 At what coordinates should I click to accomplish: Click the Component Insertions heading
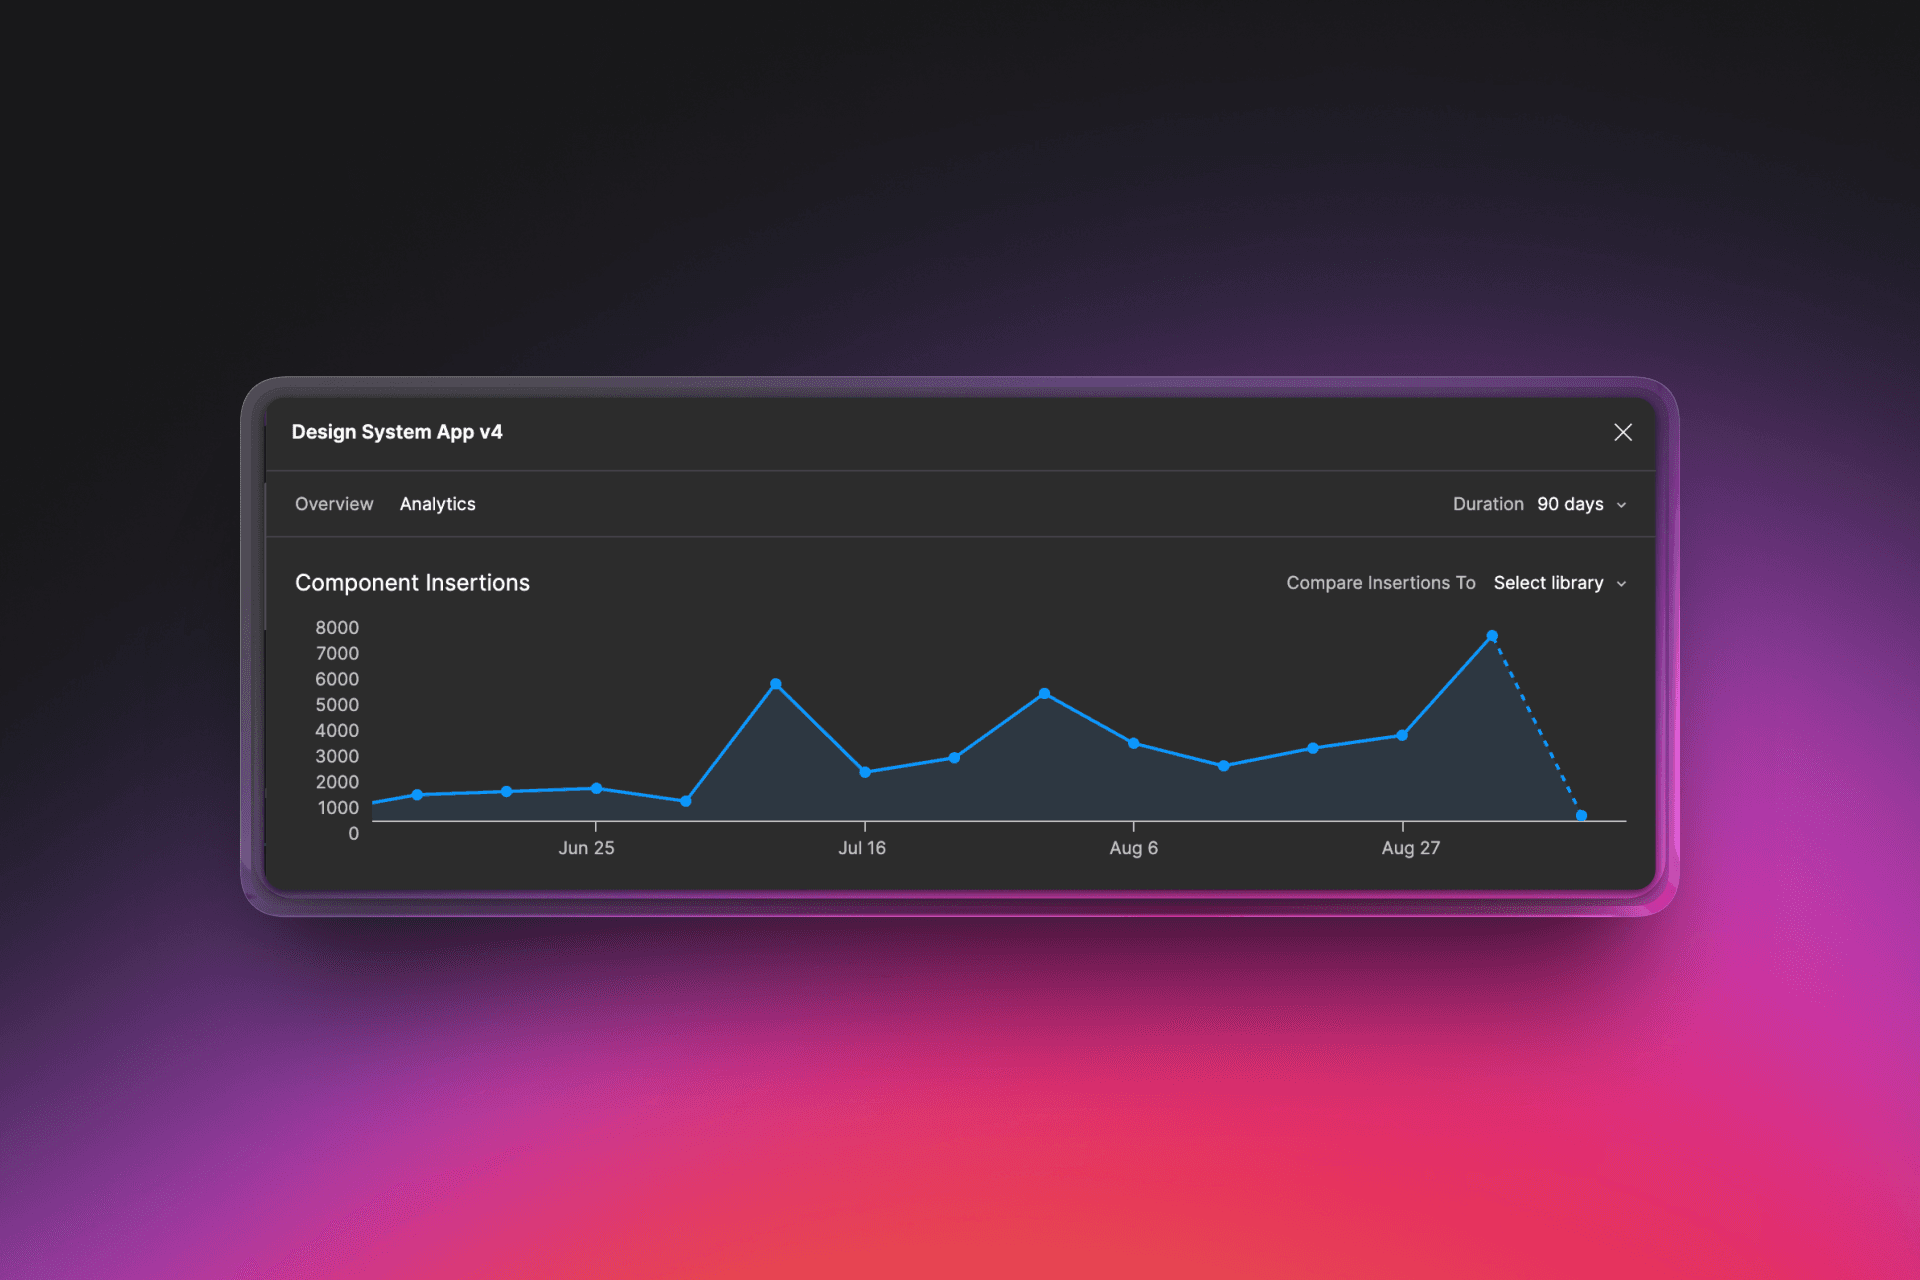pyautogui.click(x=412, y=583)
